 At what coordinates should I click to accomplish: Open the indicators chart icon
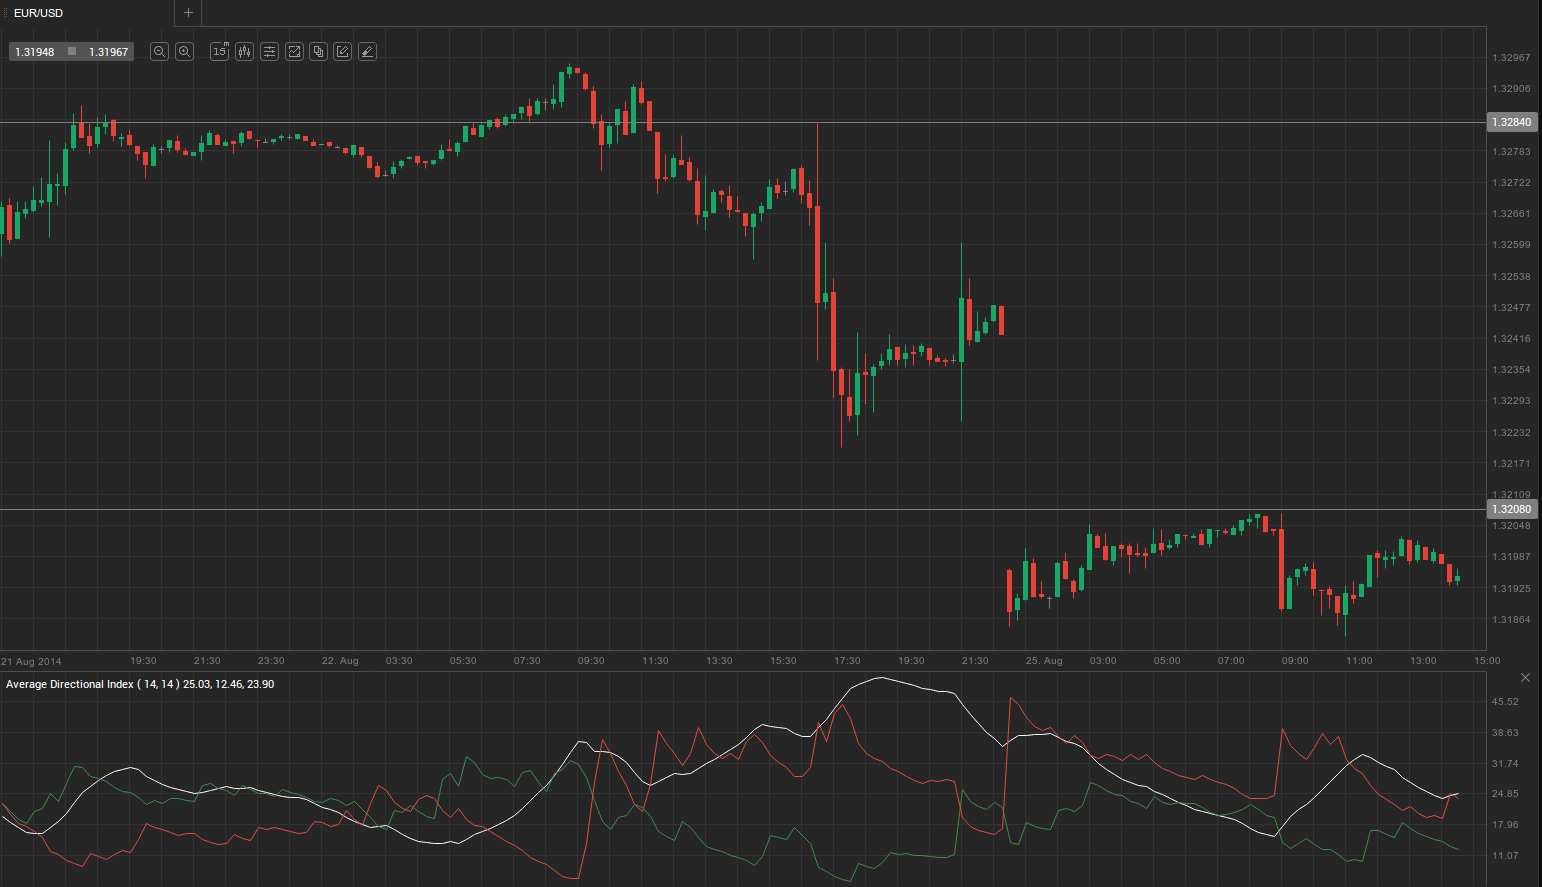pos(294,52)
